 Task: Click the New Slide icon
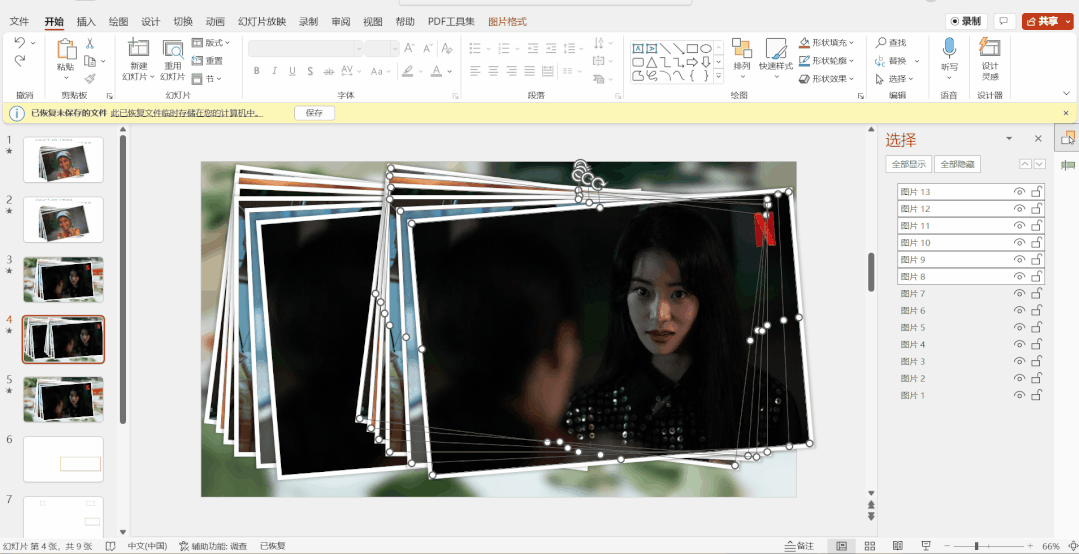click(x=138, y=48)
